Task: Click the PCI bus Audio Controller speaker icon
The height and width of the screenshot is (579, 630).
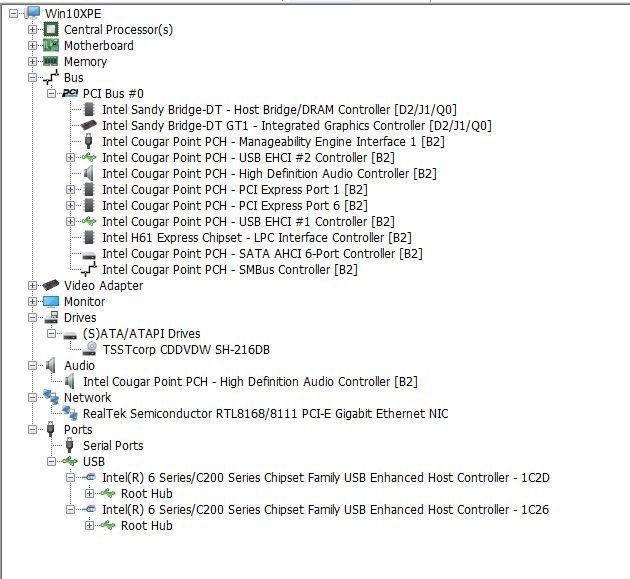Action: point(88,174)
